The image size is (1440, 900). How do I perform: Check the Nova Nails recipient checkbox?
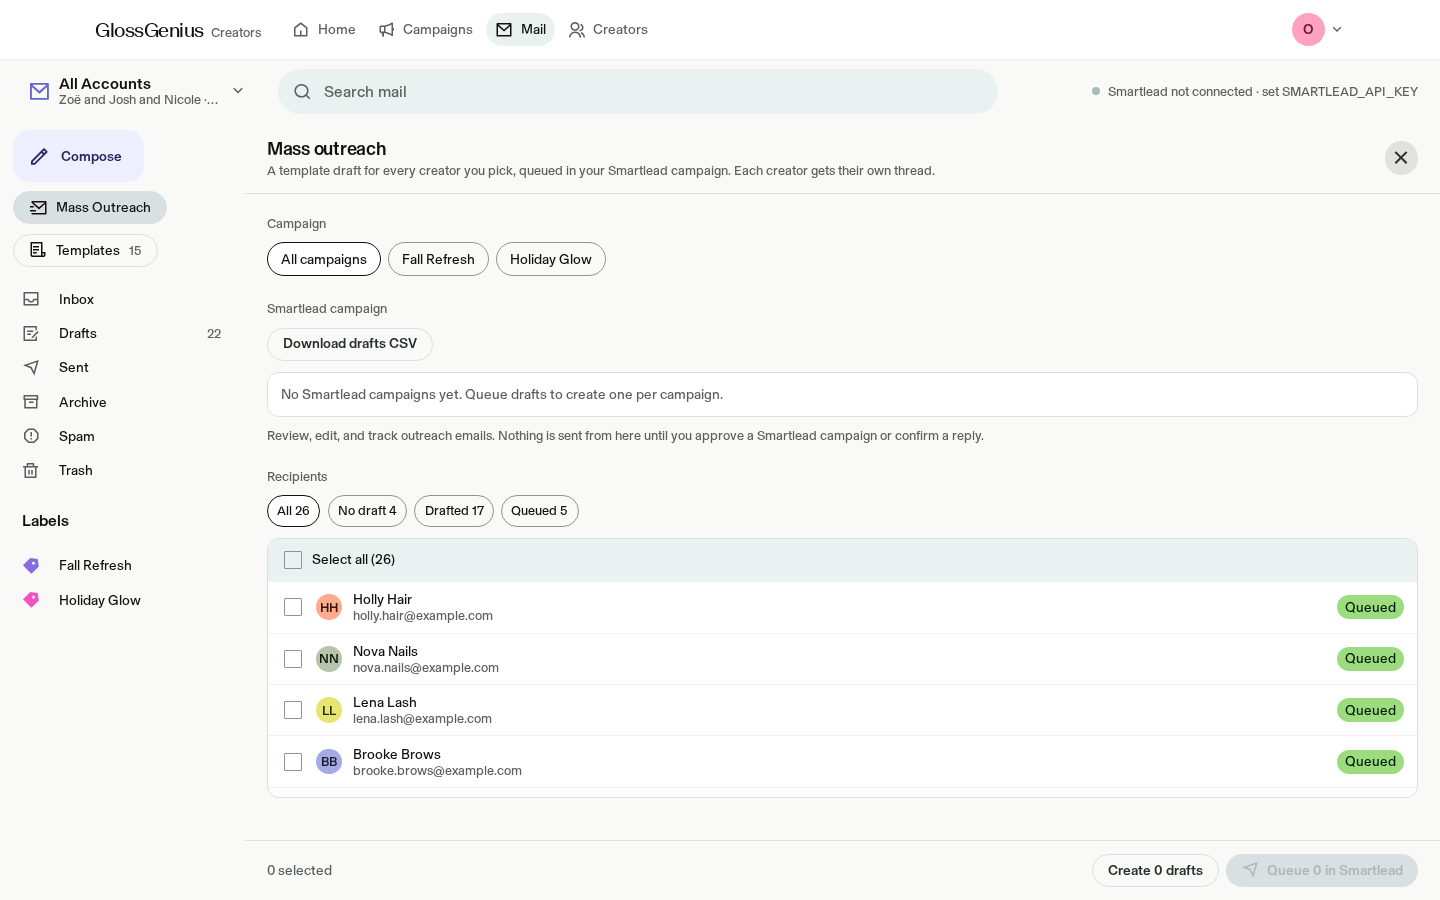pos(293,659)
